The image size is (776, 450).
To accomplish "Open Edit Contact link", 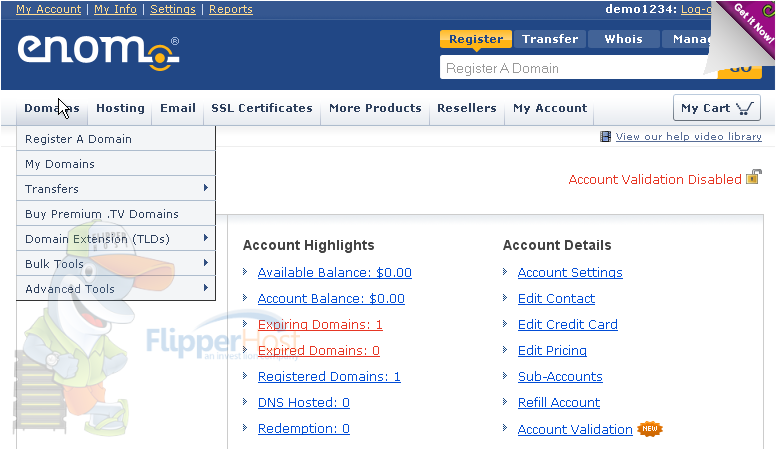I will tap(556, 299).
